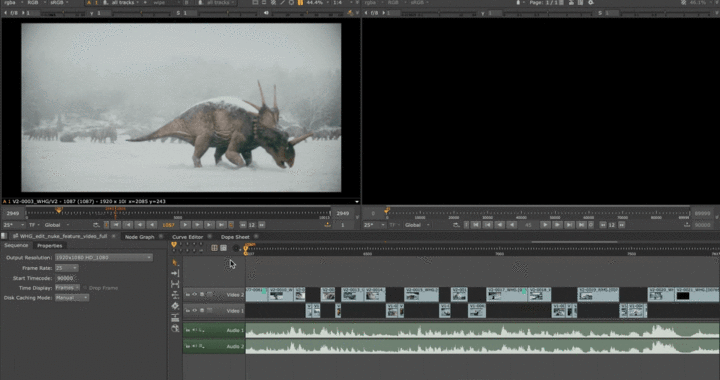Select the Sequence tab
720x380 pixels.
coord(17,246)
